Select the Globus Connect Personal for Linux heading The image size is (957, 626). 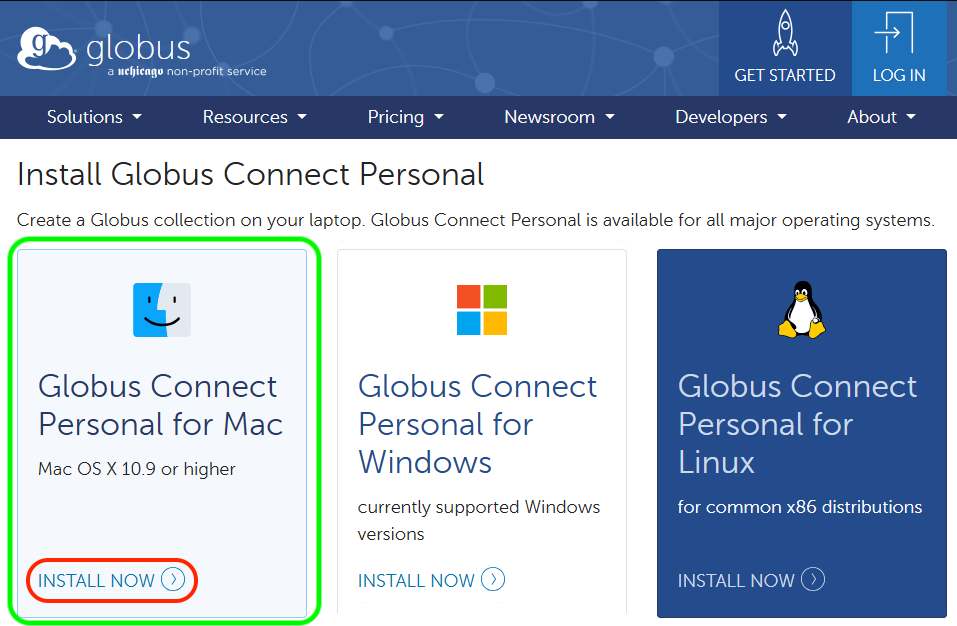[x=797, y=424]
